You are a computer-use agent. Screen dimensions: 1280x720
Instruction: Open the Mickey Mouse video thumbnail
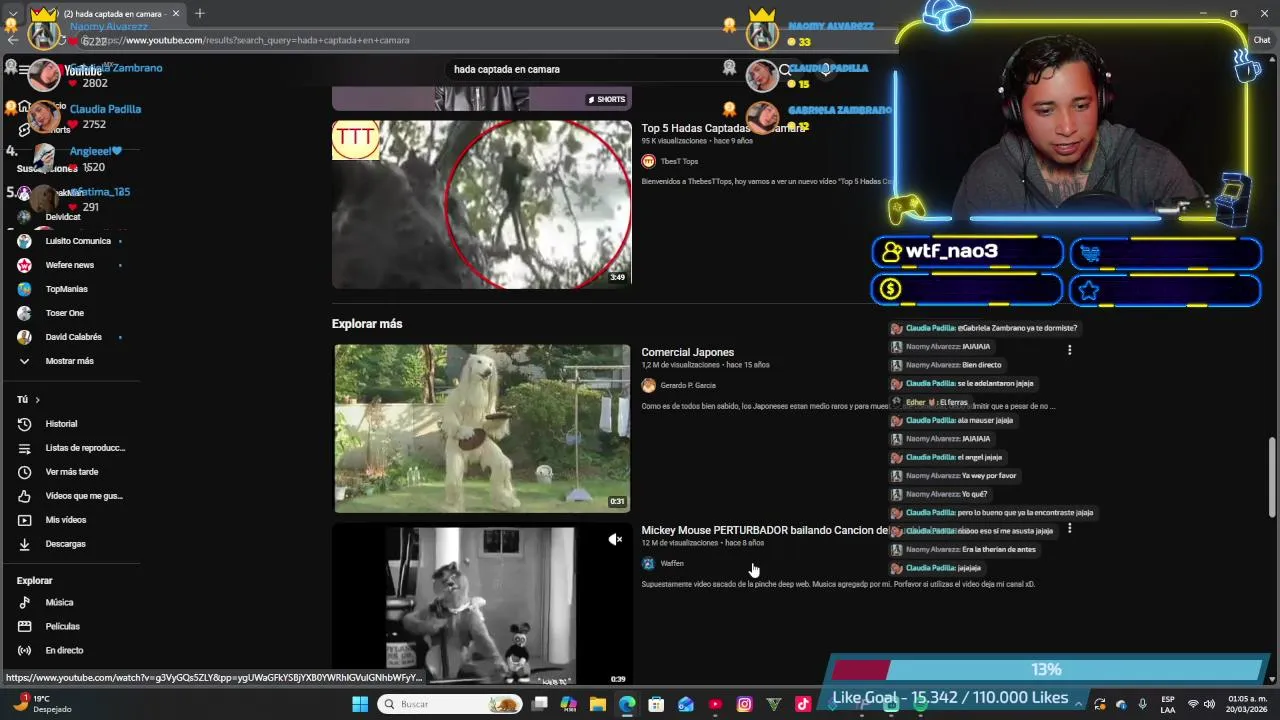tap(482, 605)
